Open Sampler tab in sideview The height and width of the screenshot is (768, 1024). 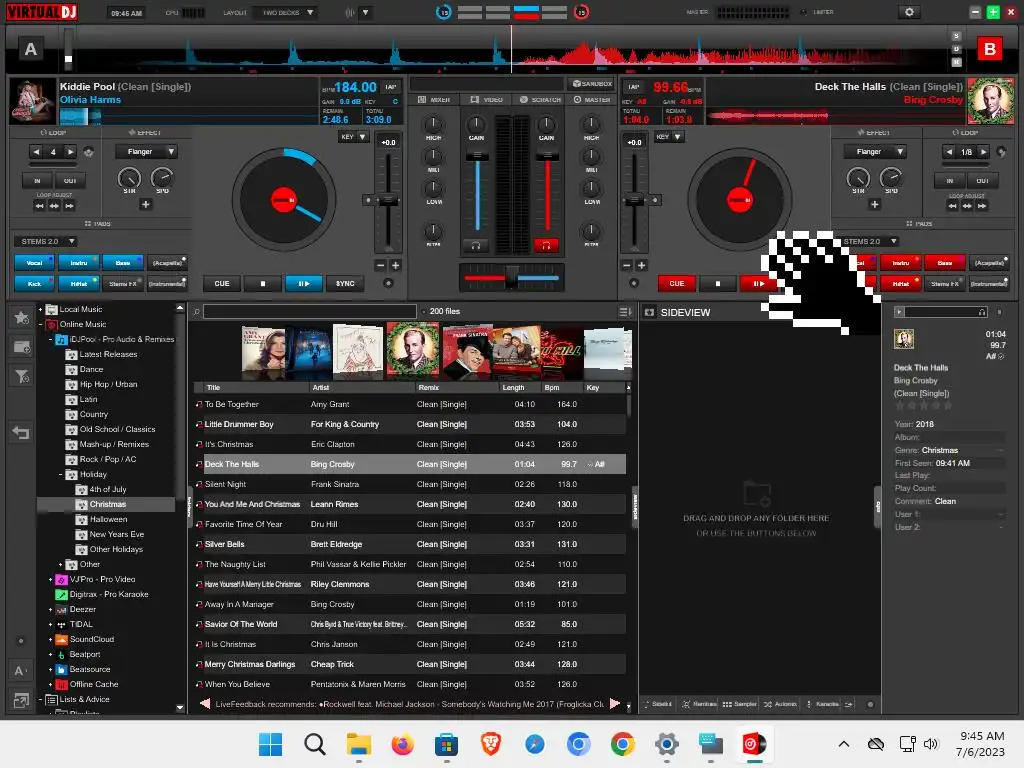tap(740, 704)
